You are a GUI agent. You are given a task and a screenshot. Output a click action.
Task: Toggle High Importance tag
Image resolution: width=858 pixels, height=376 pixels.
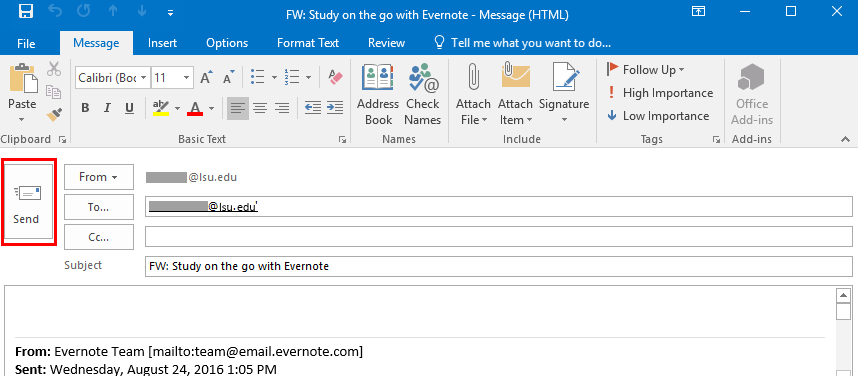[x=660, y=93]
